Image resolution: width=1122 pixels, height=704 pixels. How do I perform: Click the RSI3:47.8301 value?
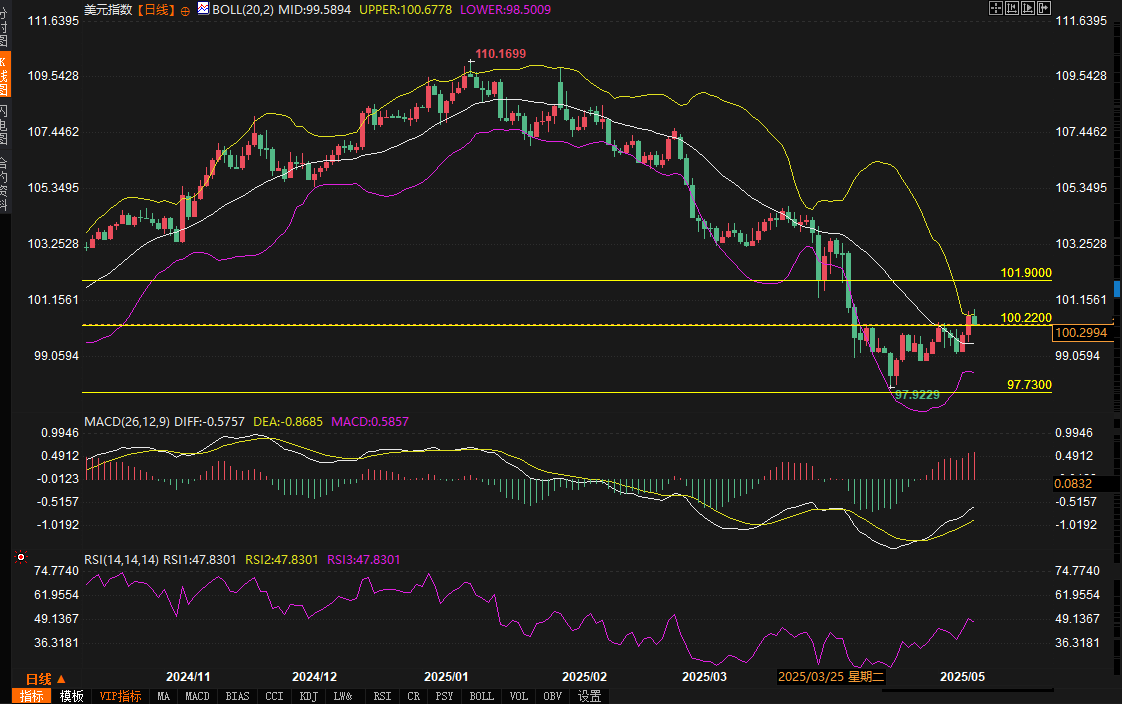pyautogui.click(x=364, y=559)
